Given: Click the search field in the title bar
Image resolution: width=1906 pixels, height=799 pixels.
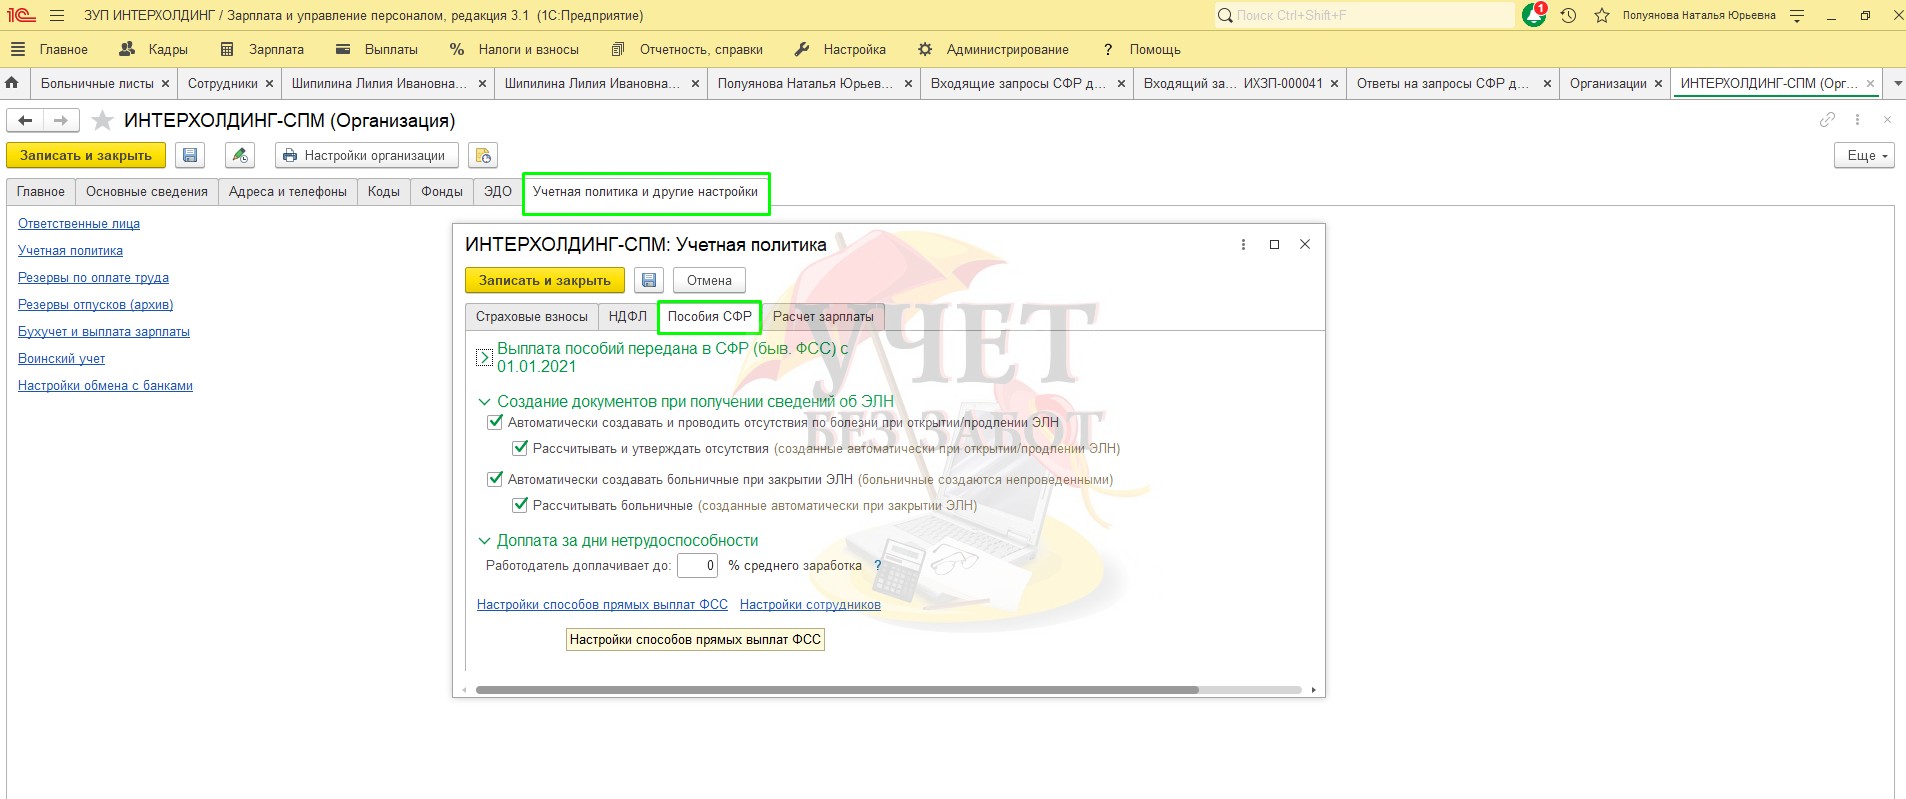Looking at the screenshot, I should (x=1365, y=16).
